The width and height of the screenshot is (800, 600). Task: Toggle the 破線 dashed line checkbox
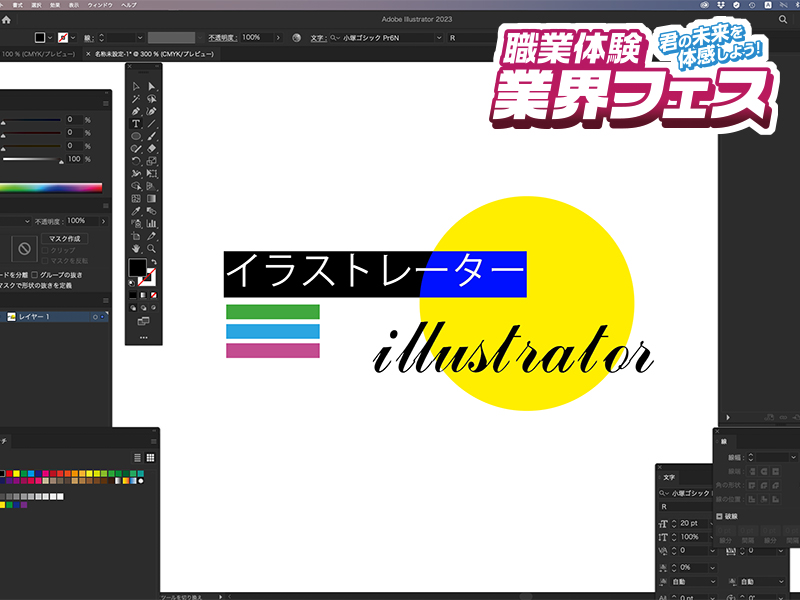[719, 516]
